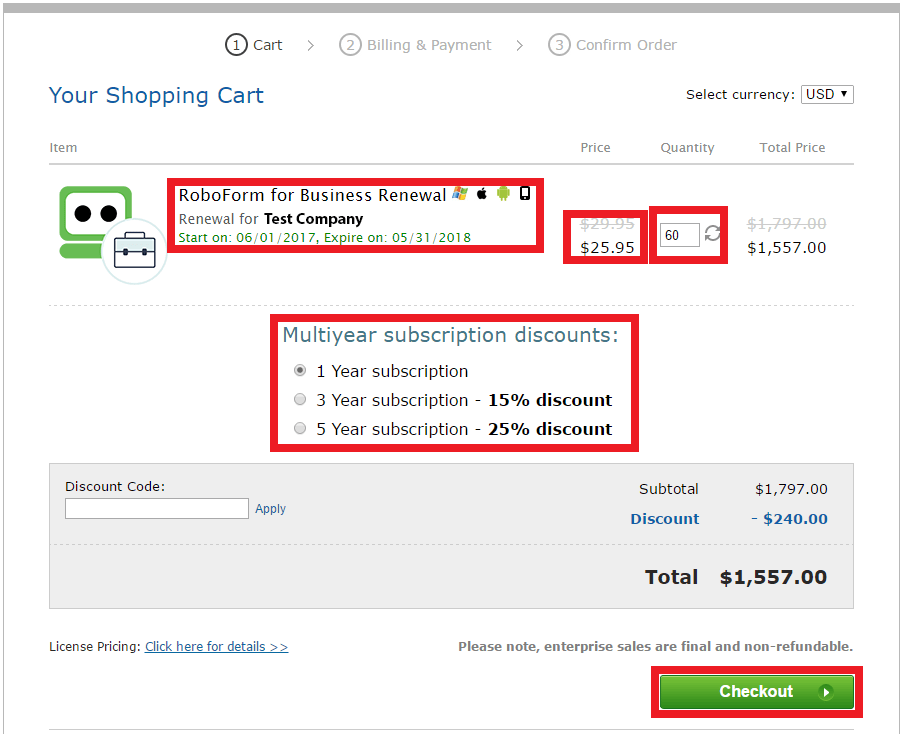
Task: Select the 1 Year subscription option
Action: (x=299, y=370)
